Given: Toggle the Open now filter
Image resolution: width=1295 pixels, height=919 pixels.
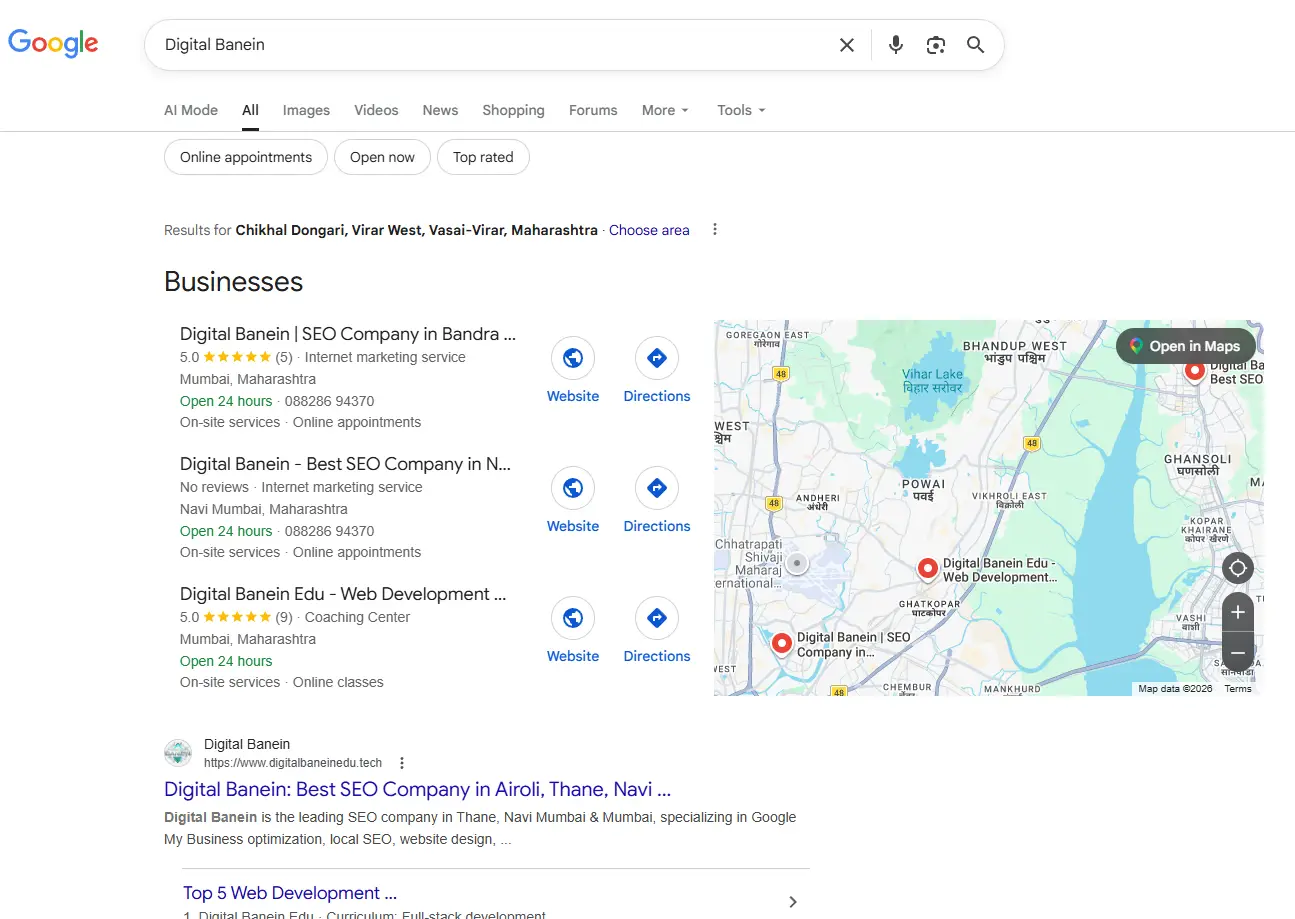Looking at the screenshot, I should [x=382, y=157].
